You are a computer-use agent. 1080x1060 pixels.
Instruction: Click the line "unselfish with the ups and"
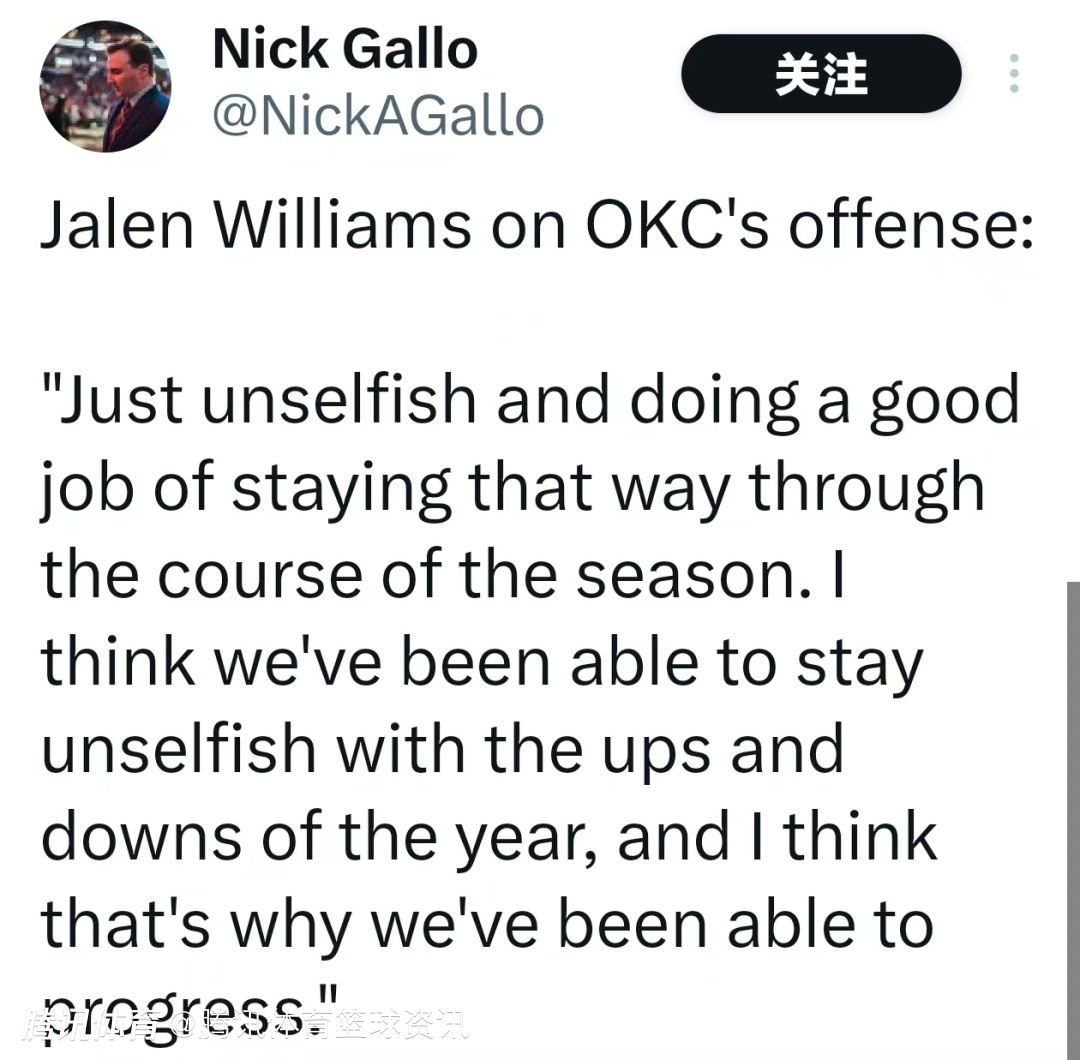(442, 749)
